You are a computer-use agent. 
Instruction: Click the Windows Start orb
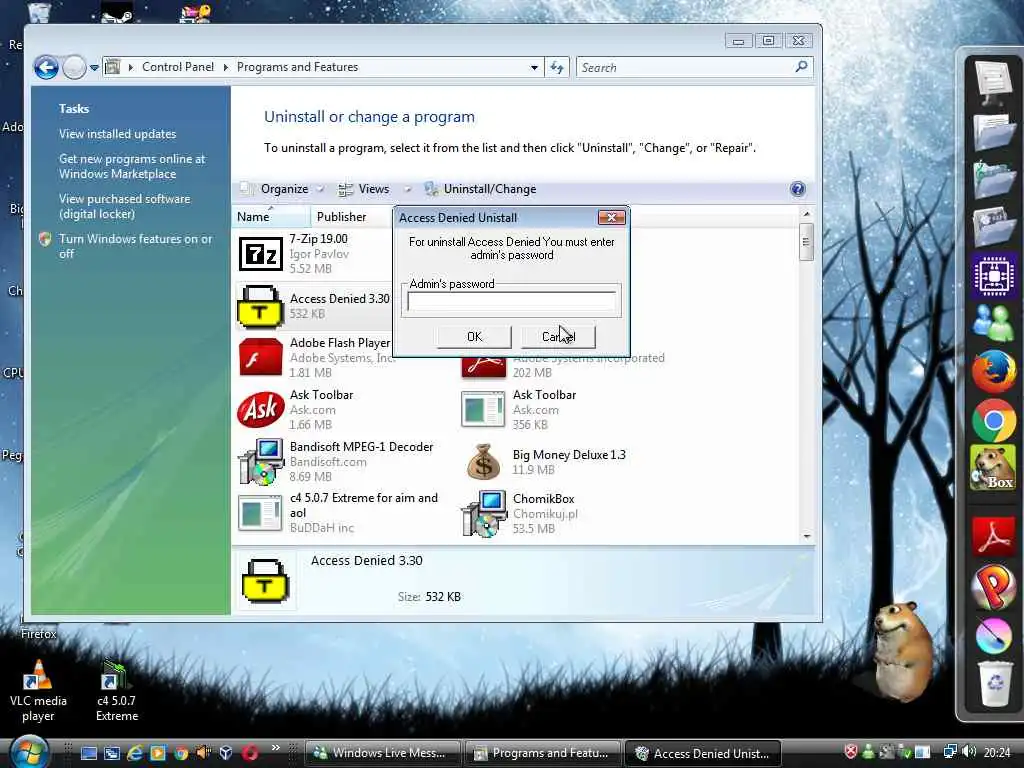(28, 752)
